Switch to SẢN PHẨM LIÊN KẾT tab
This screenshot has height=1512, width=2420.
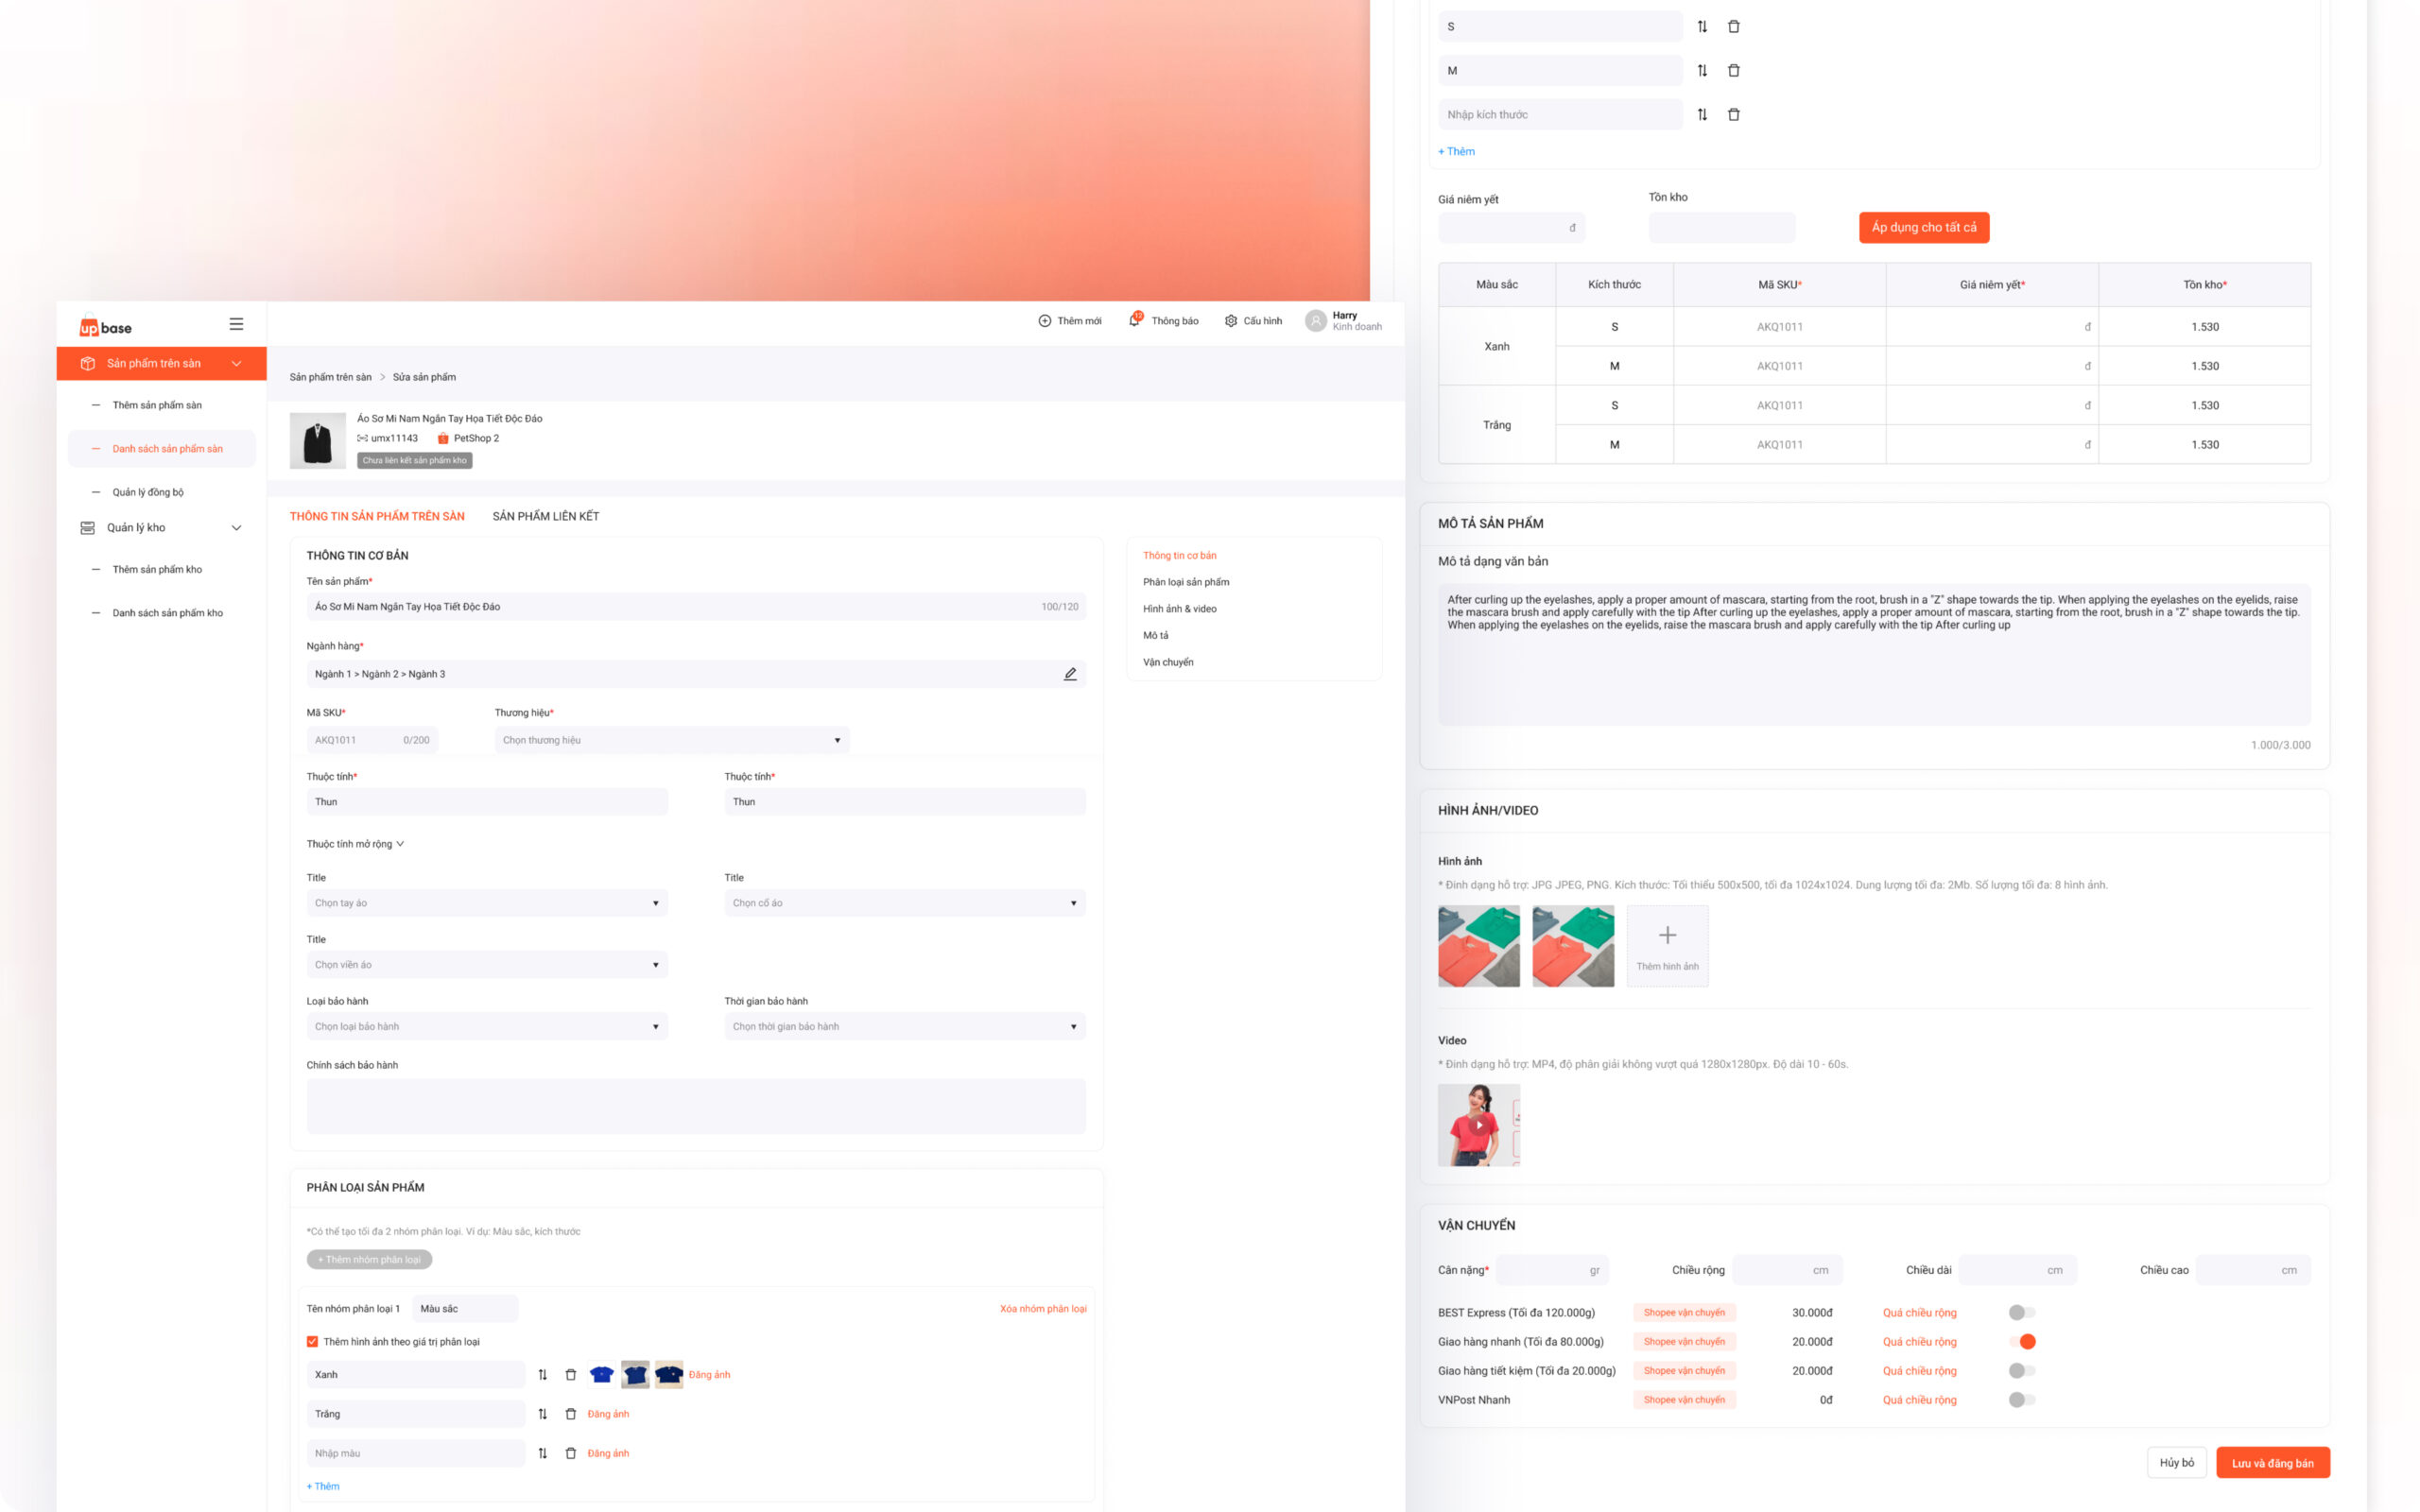pos(545,516)
